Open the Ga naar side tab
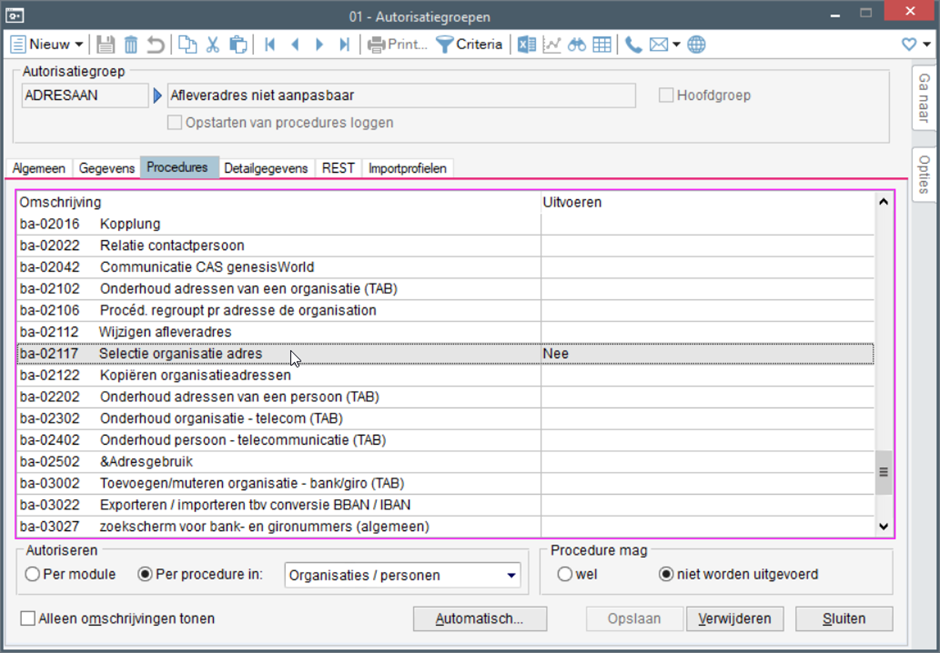Screen dimensions: 940x653 (924, 98)
